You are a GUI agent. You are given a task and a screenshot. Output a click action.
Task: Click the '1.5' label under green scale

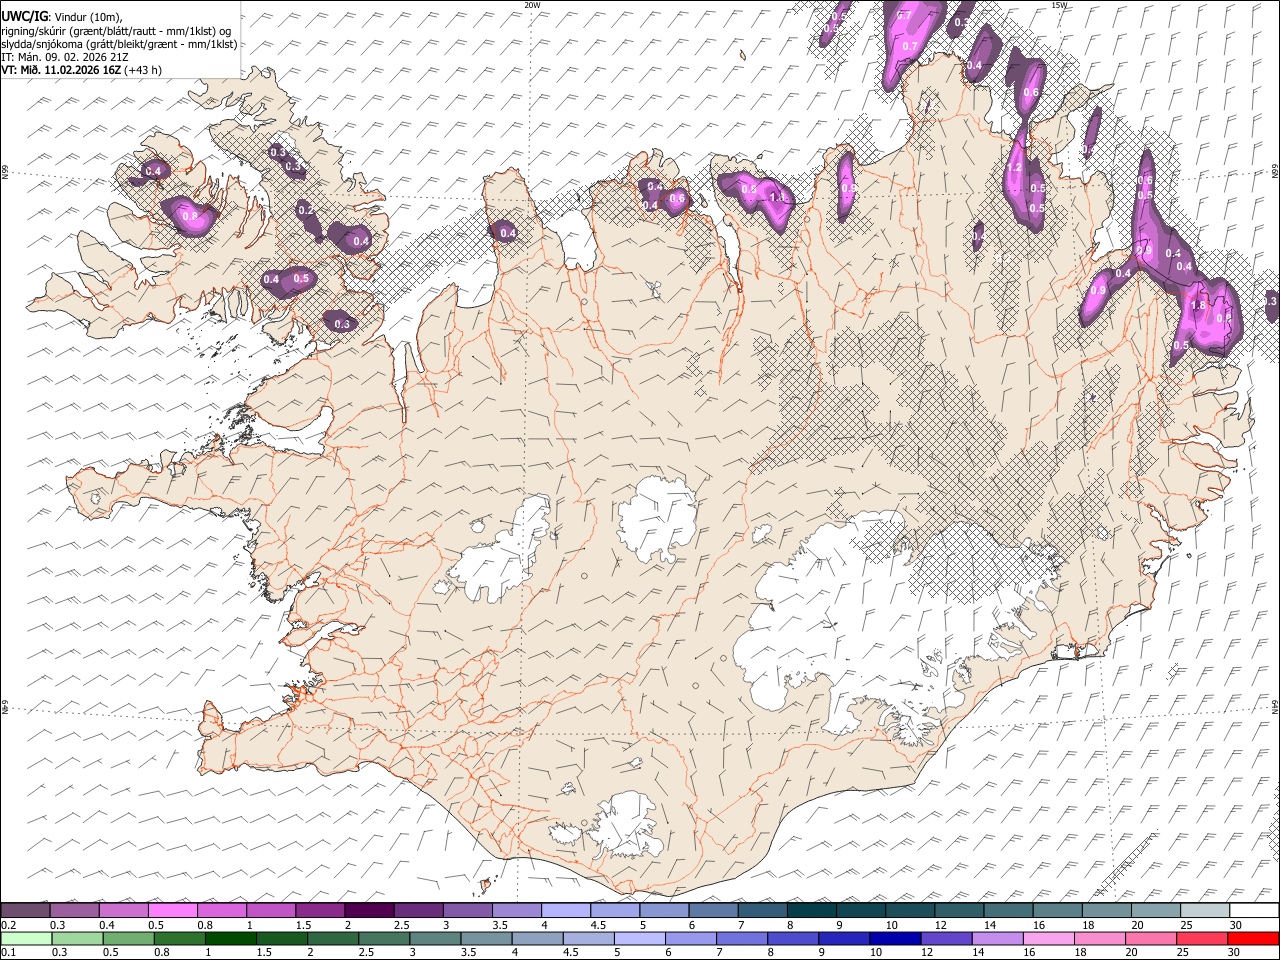coord(264,952)
